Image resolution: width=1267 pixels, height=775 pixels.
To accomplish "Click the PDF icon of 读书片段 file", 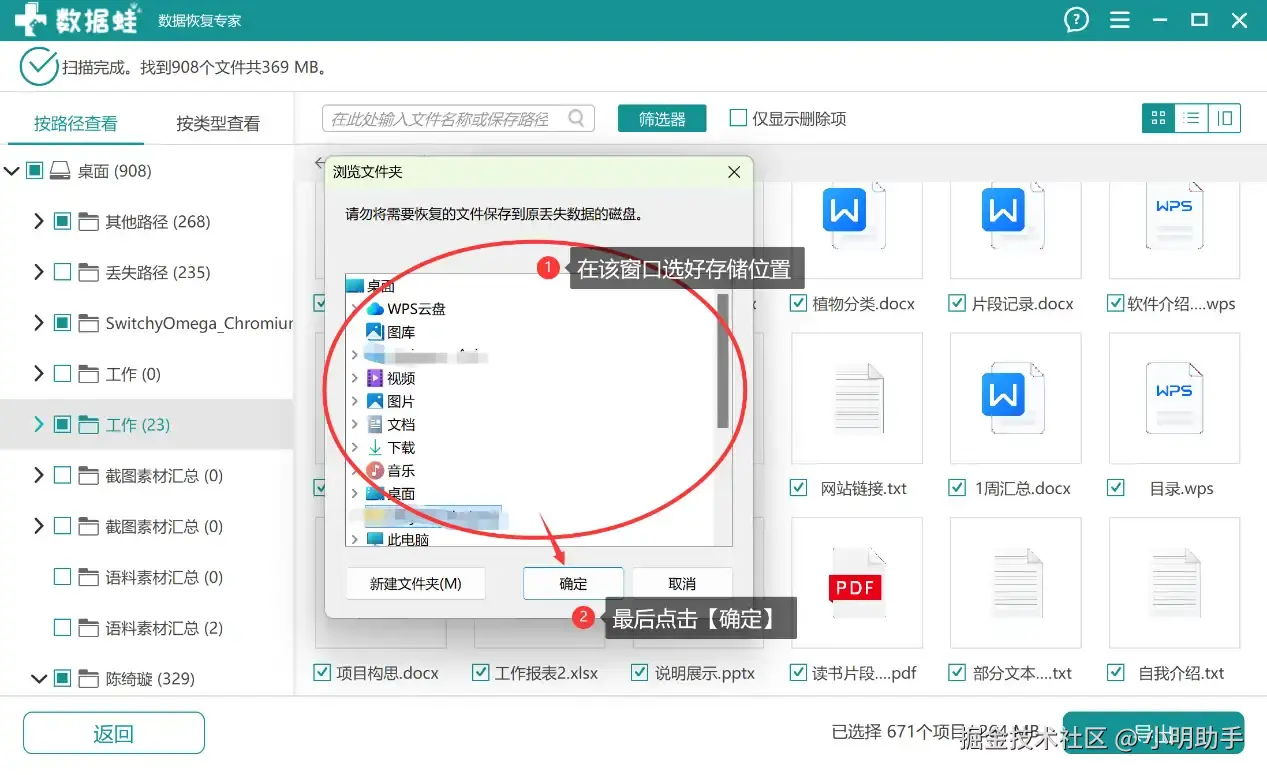I will click(x=856, y=583).
